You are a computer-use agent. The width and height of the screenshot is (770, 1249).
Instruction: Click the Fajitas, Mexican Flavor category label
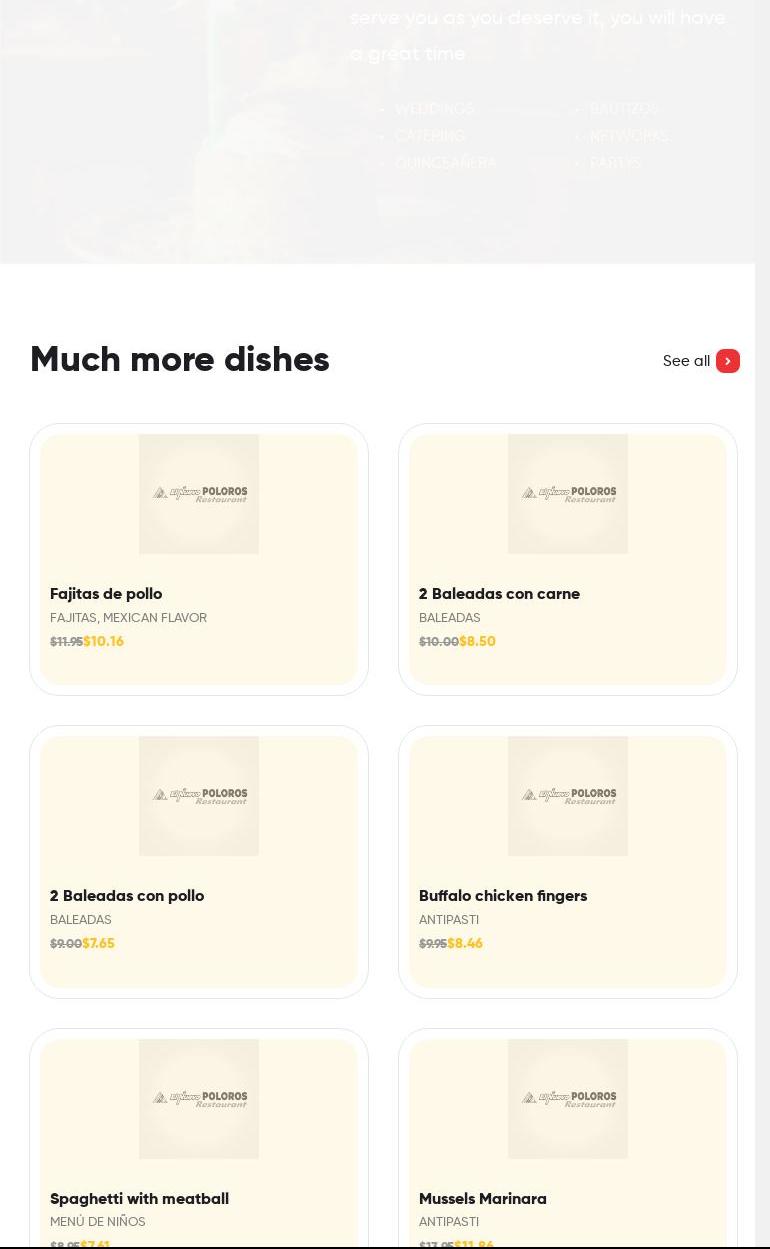[x=128, y=618]
